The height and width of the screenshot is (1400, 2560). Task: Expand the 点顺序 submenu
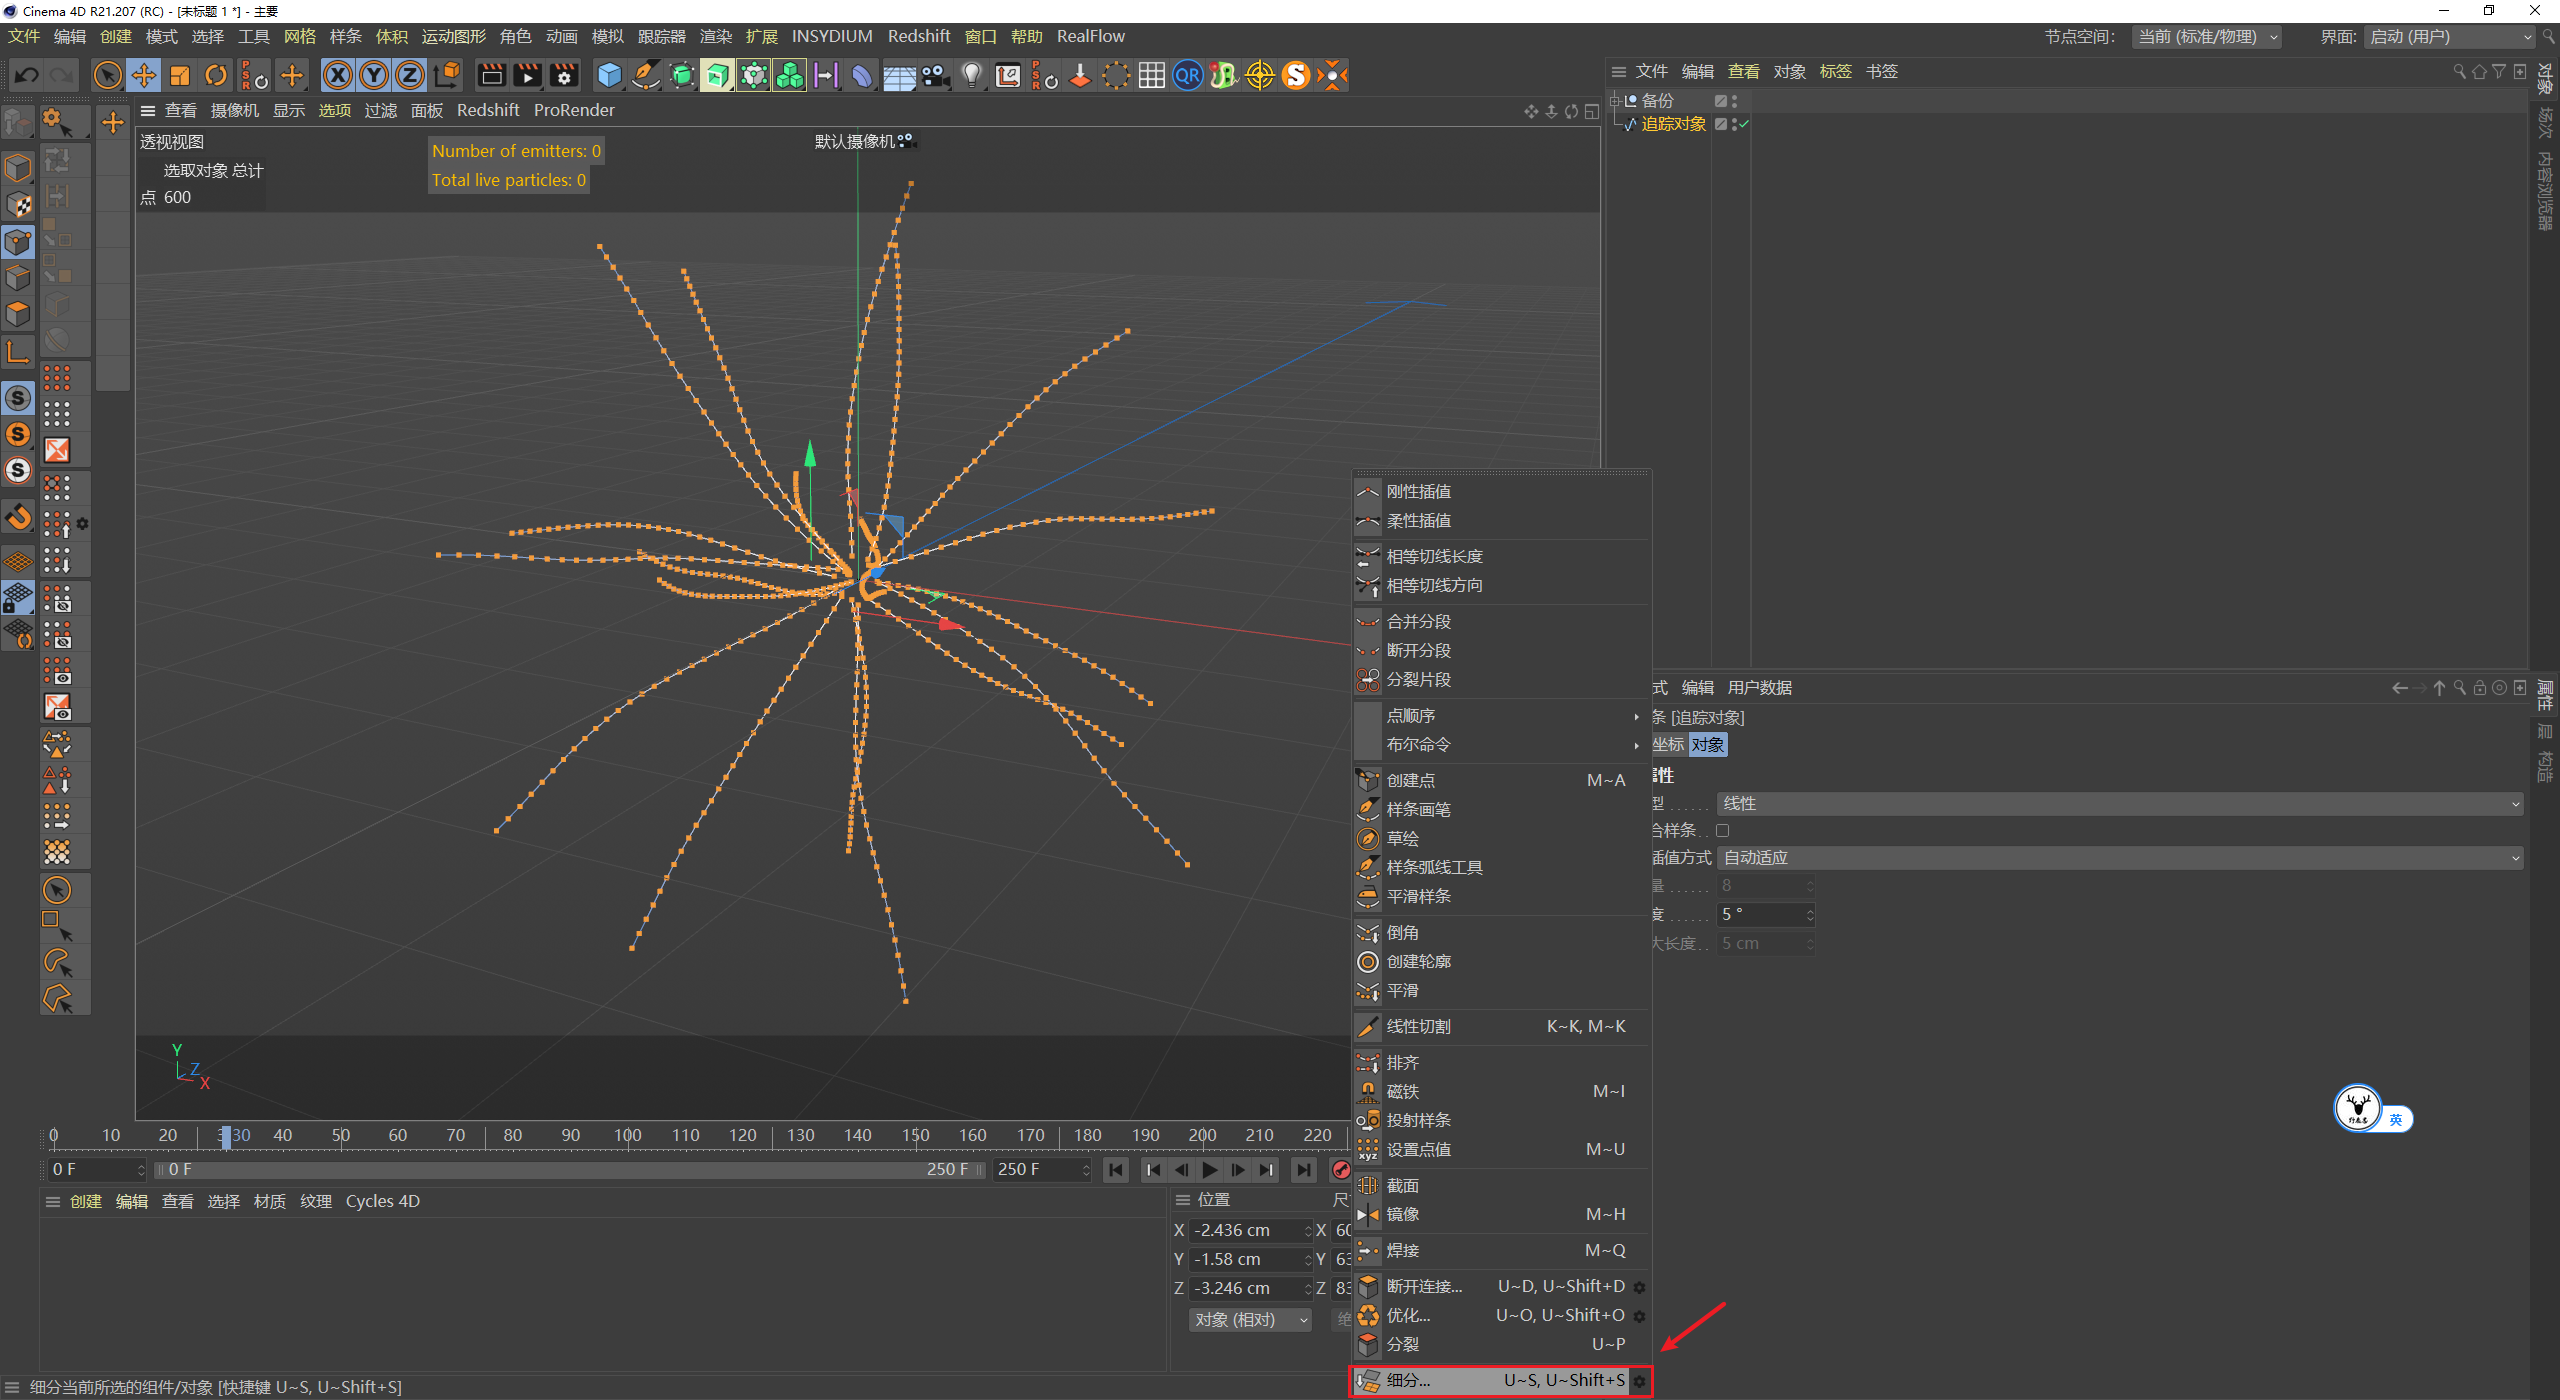point(1501,716)
